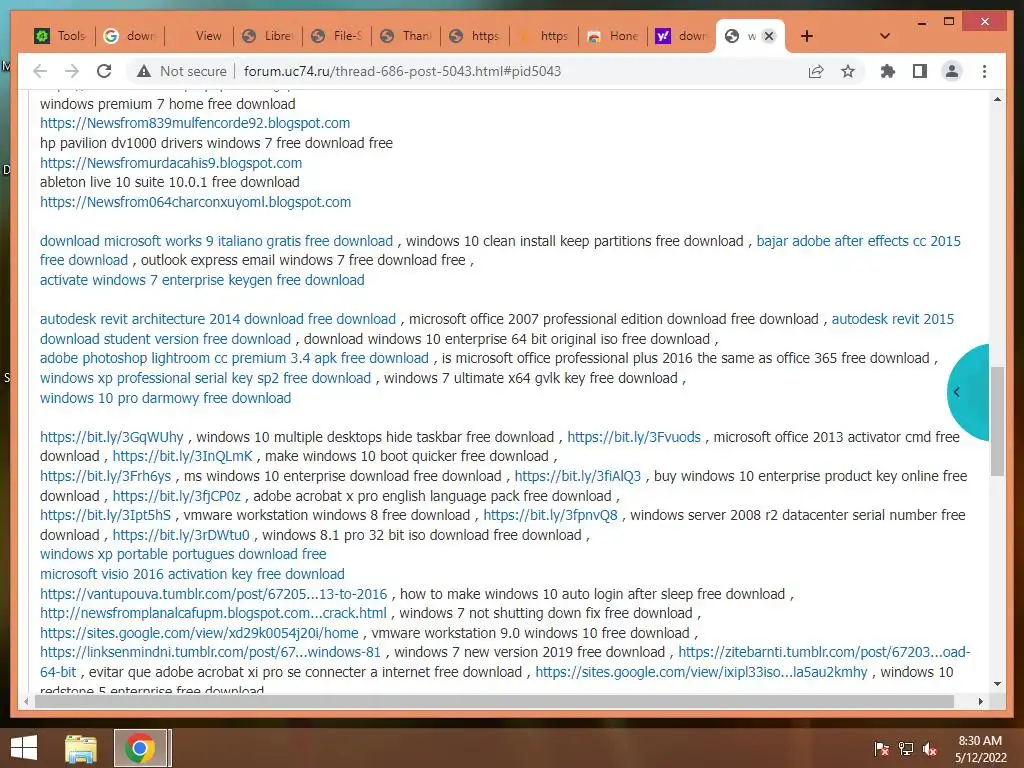The image size is (1024, 768).
Task: Open sites.google.com/view/ixipl33iso link
Action: pos(701,672)
